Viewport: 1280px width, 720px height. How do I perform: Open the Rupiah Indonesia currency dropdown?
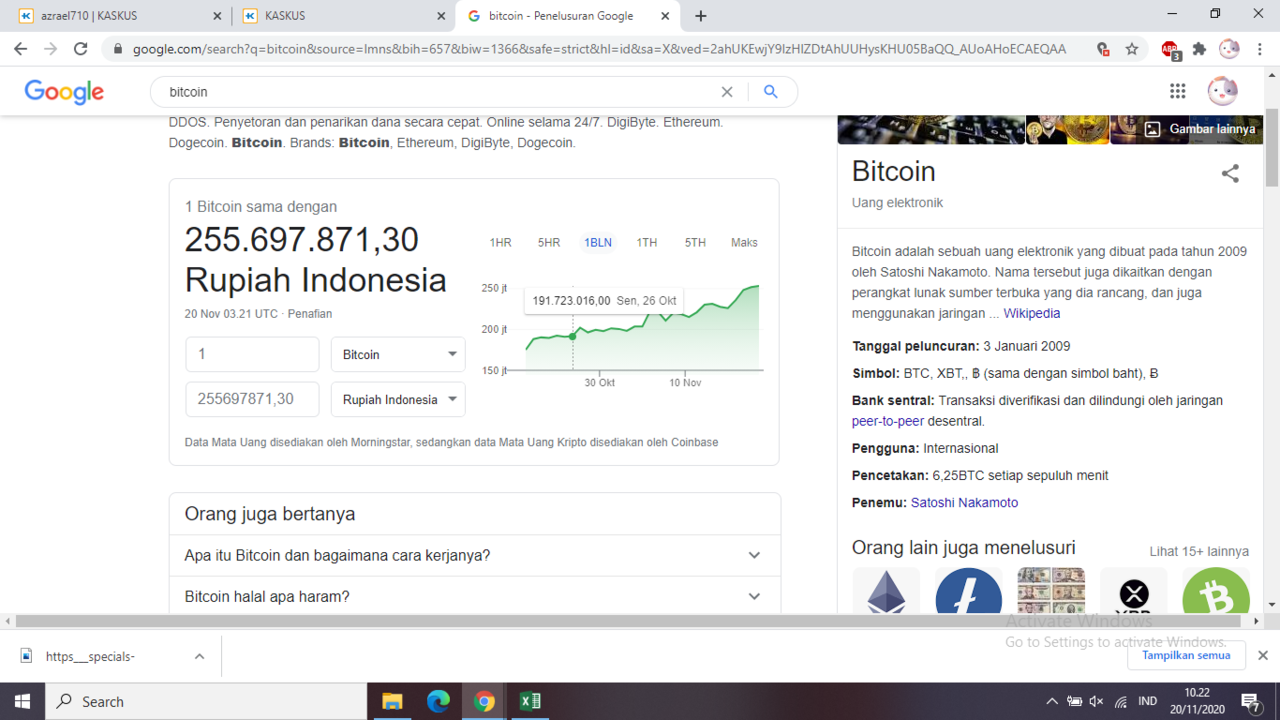[397, 399]
